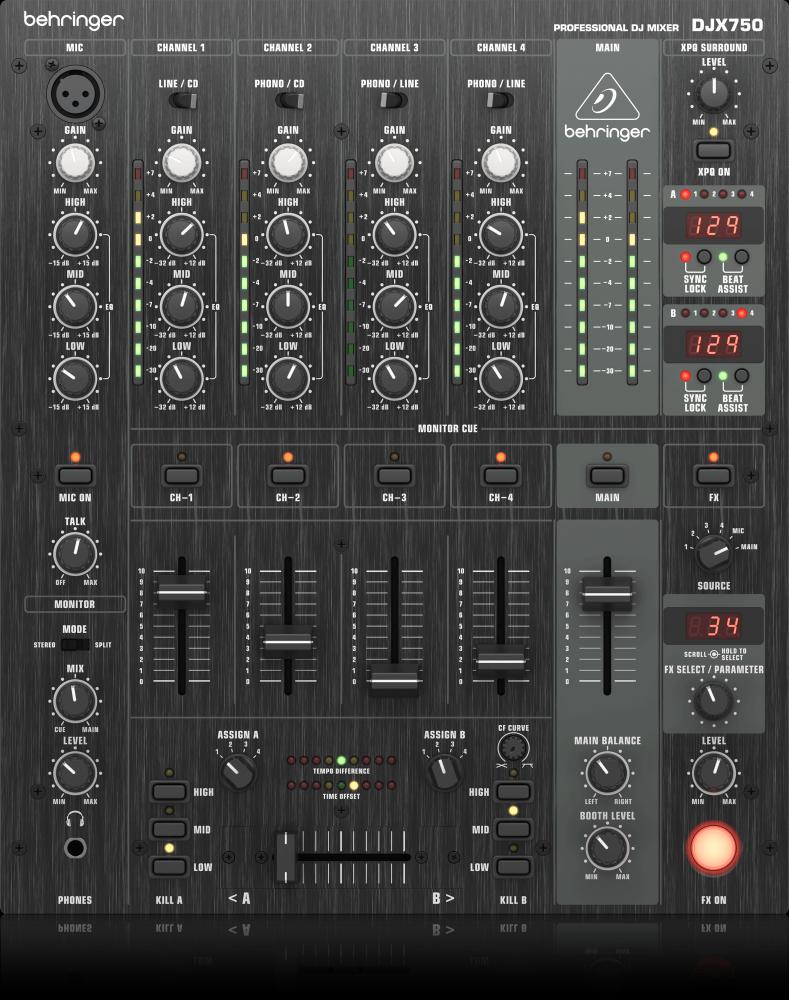The image size is (789, 1000).
Task: Click the CF Curve knob
Action: 513,747
